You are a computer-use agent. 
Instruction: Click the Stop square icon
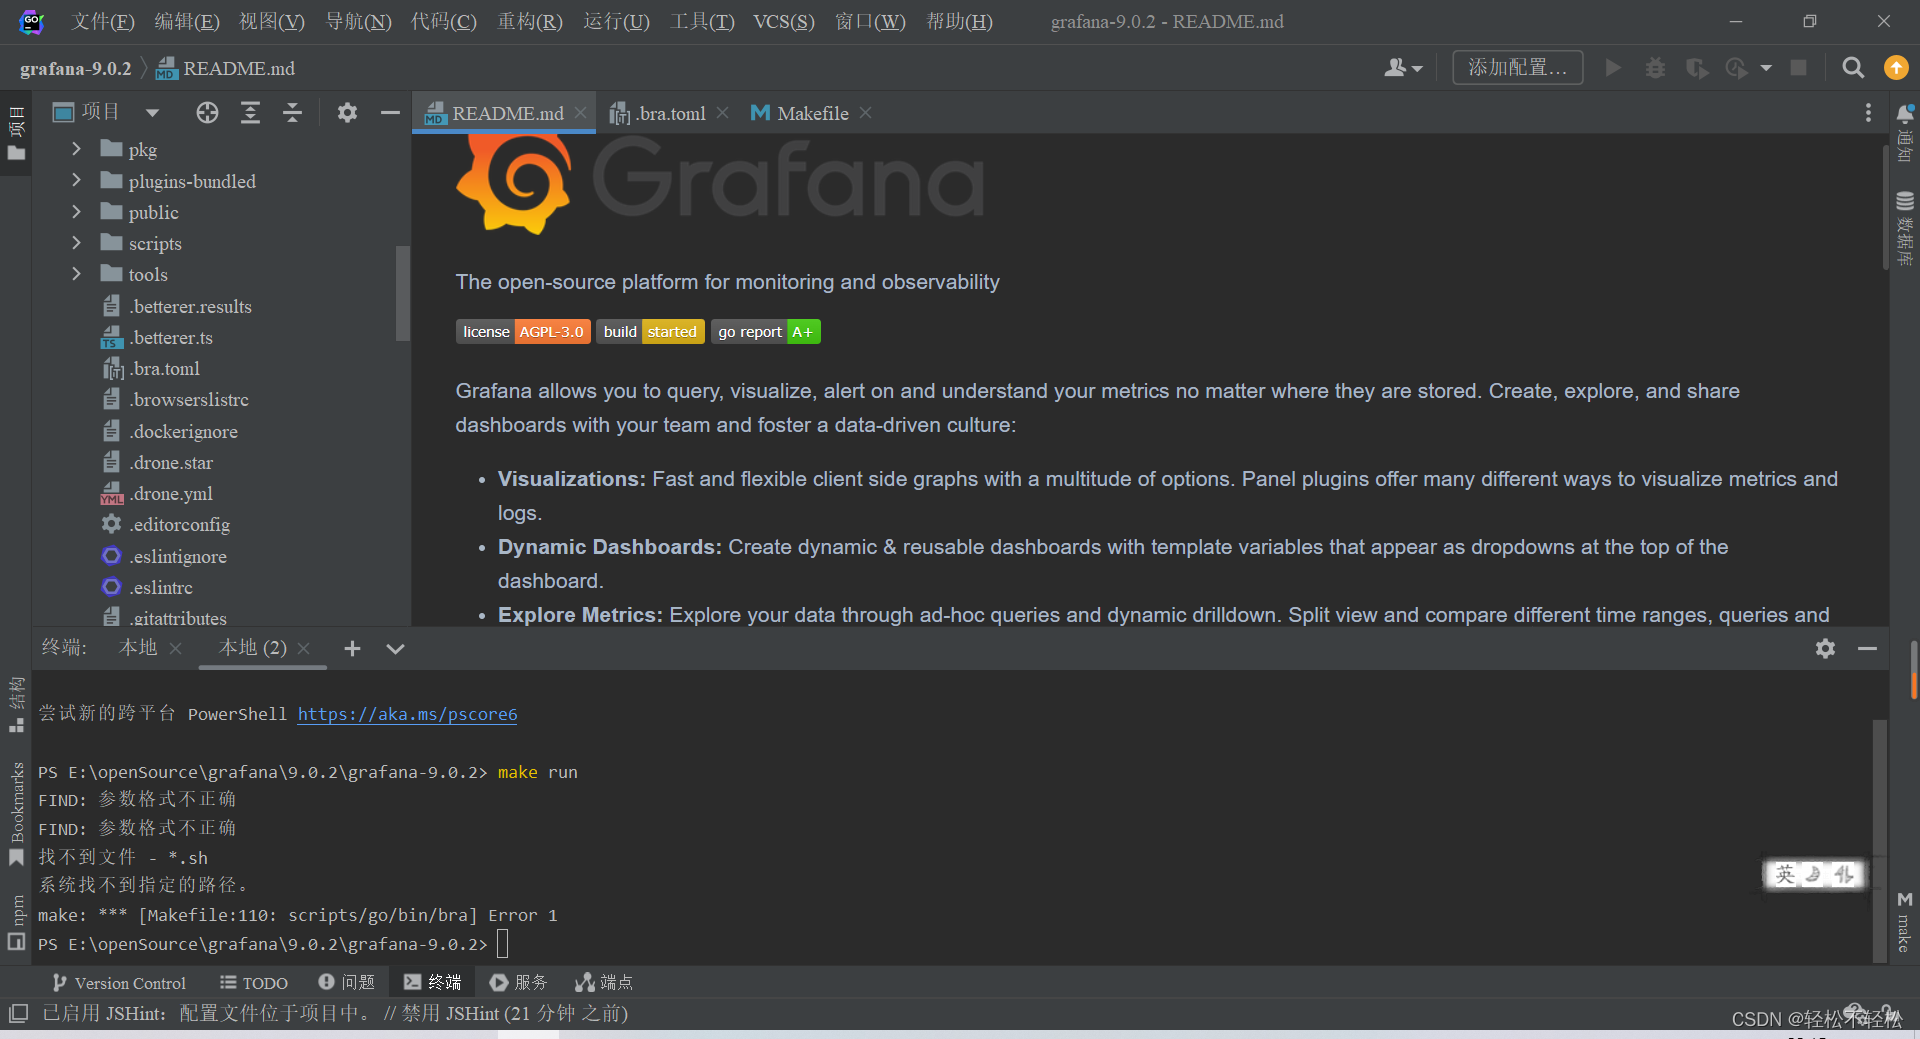point(1798,68)
